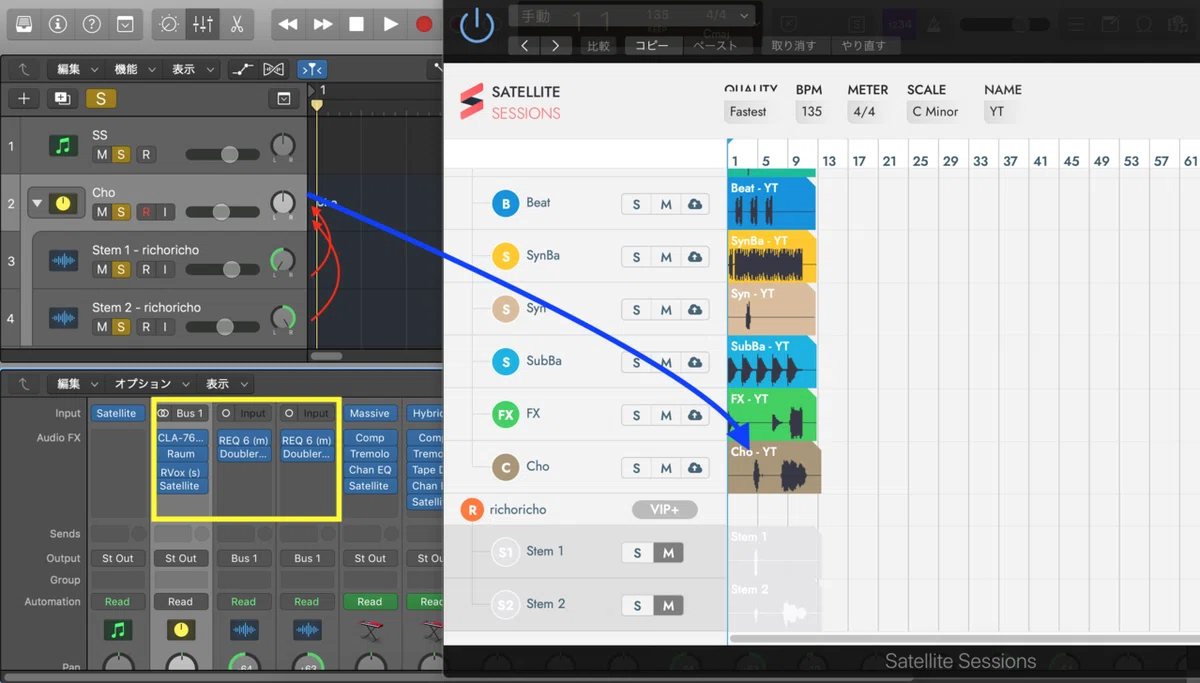Click the コピー copy button
The image size is (1200, 683).
click(x=652, y=46)
